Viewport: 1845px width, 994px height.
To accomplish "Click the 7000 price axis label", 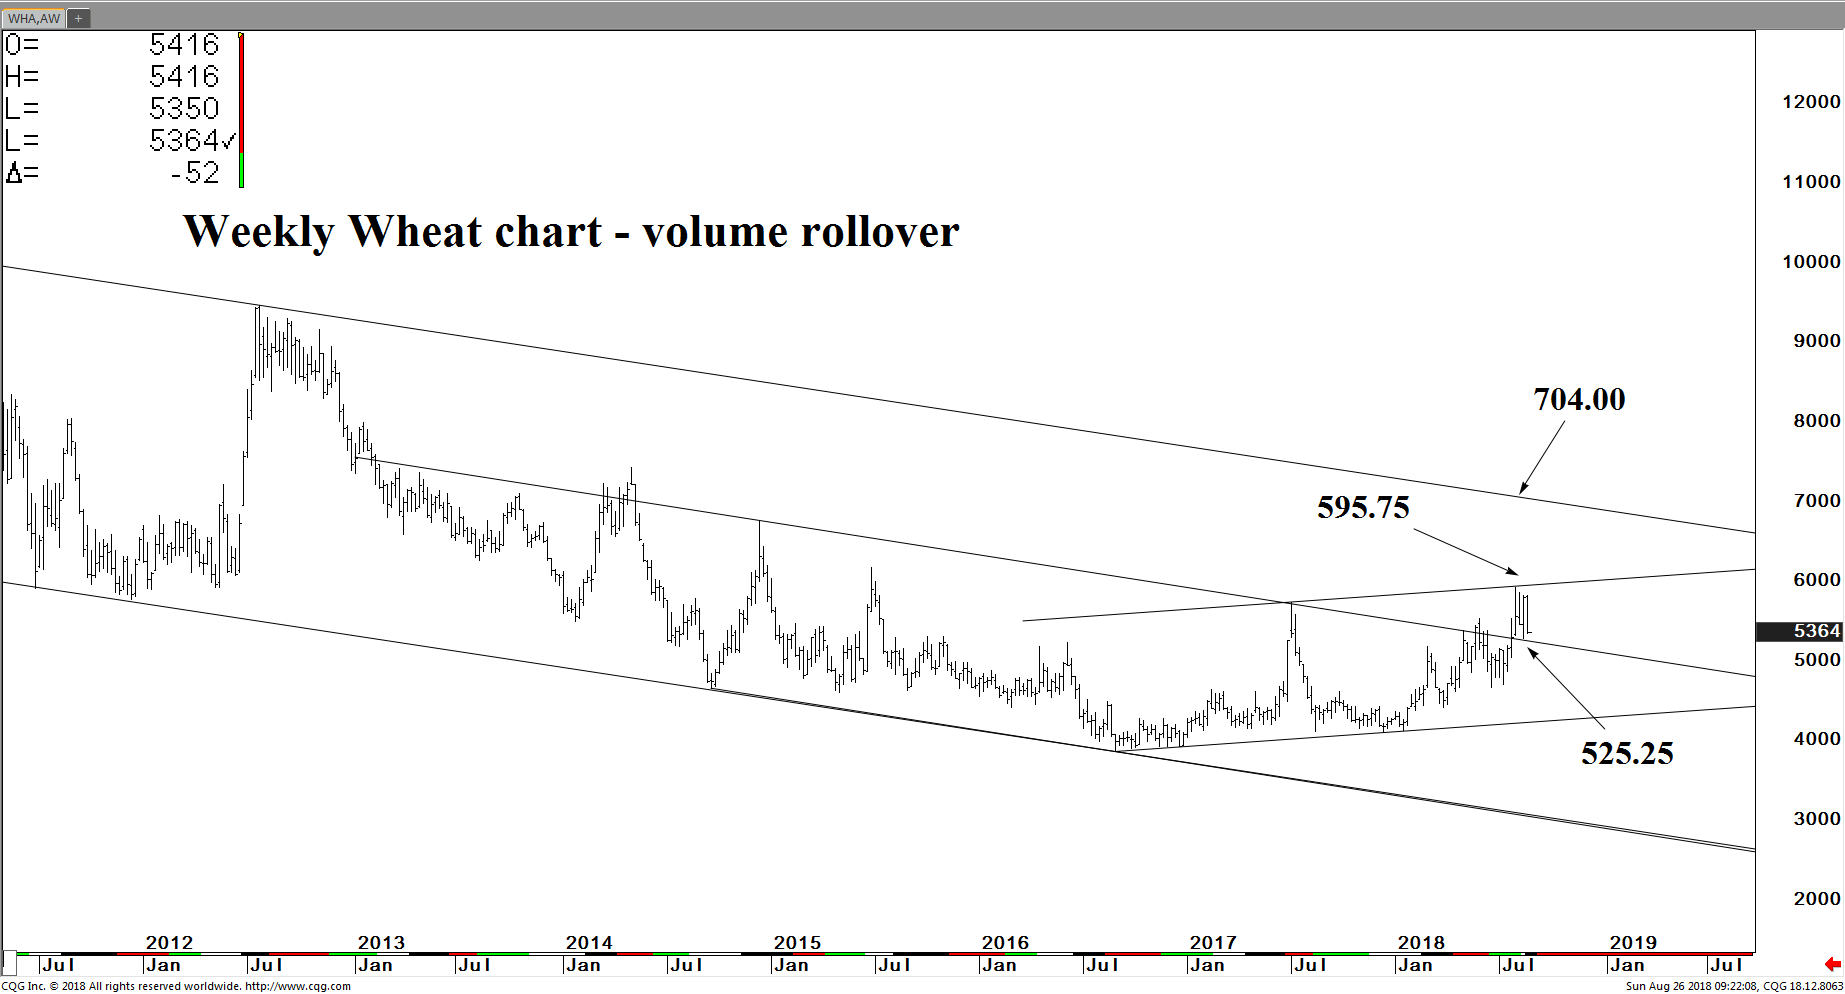I will click(1817, 501).
